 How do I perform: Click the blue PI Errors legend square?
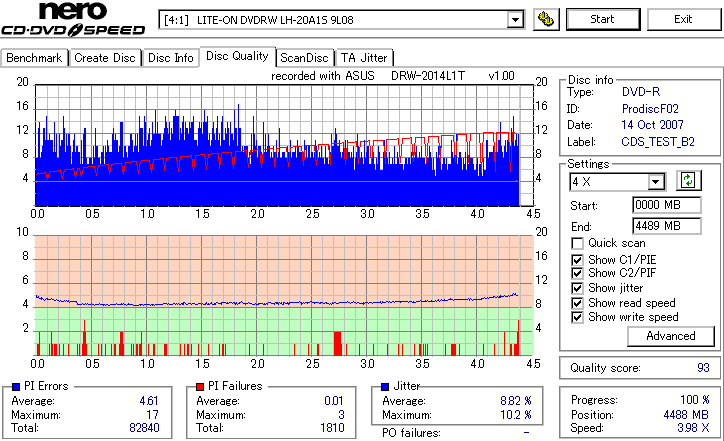coord(16,387)
